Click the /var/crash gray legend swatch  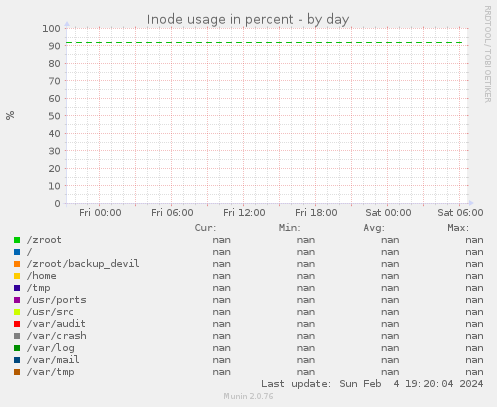click(17, 336)
